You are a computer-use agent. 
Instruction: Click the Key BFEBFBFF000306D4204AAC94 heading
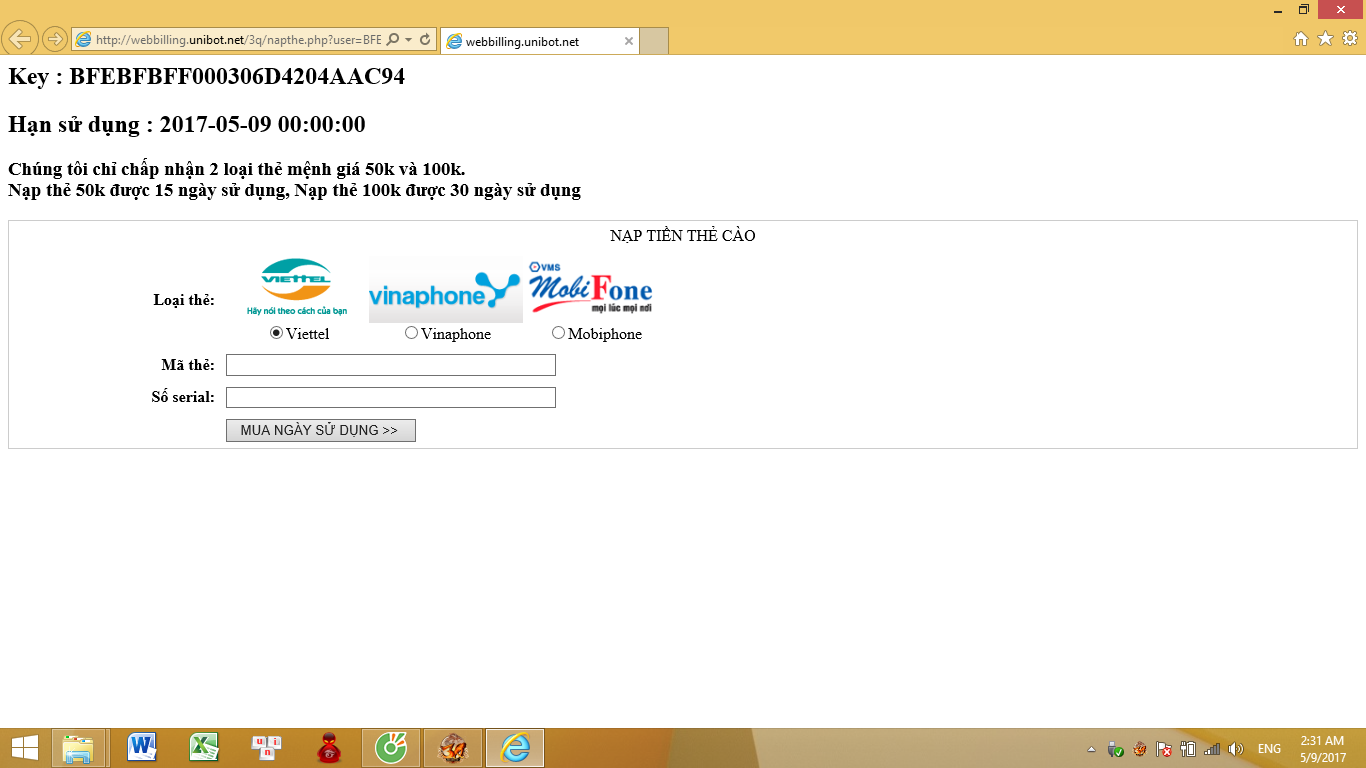pyautogui.click(x=207, y=76)
